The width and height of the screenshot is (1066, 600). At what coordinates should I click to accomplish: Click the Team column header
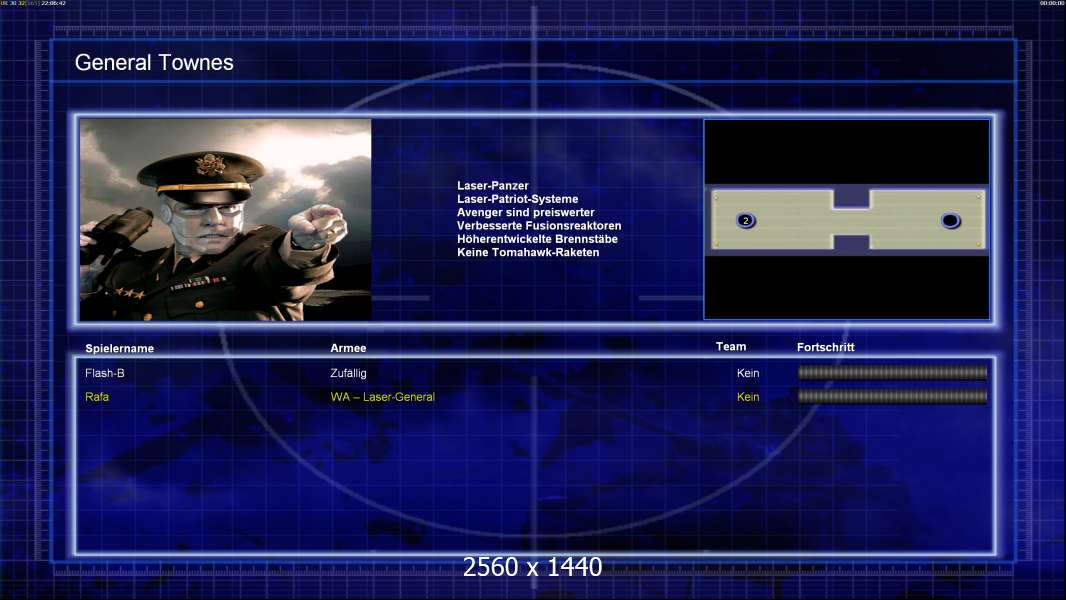coord(731,347)
